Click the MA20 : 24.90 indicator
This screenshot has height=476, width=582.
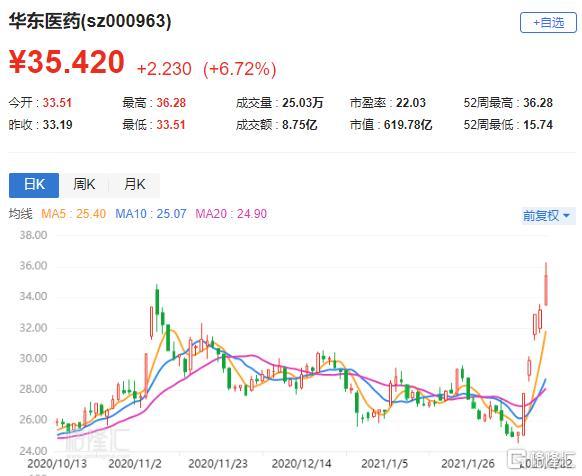pyautogui.click(x=231, y=214)
